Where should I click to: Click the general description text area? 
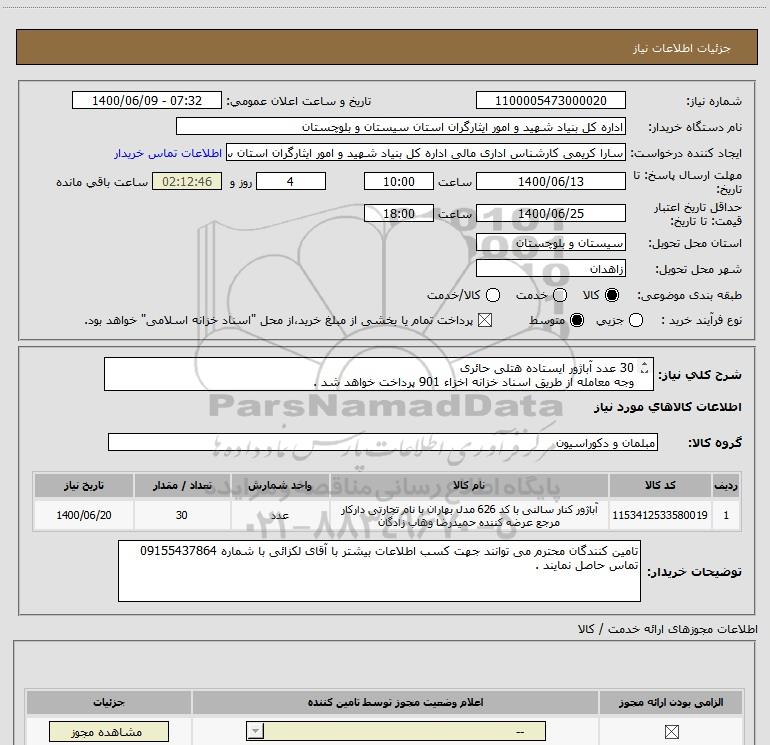379,374
